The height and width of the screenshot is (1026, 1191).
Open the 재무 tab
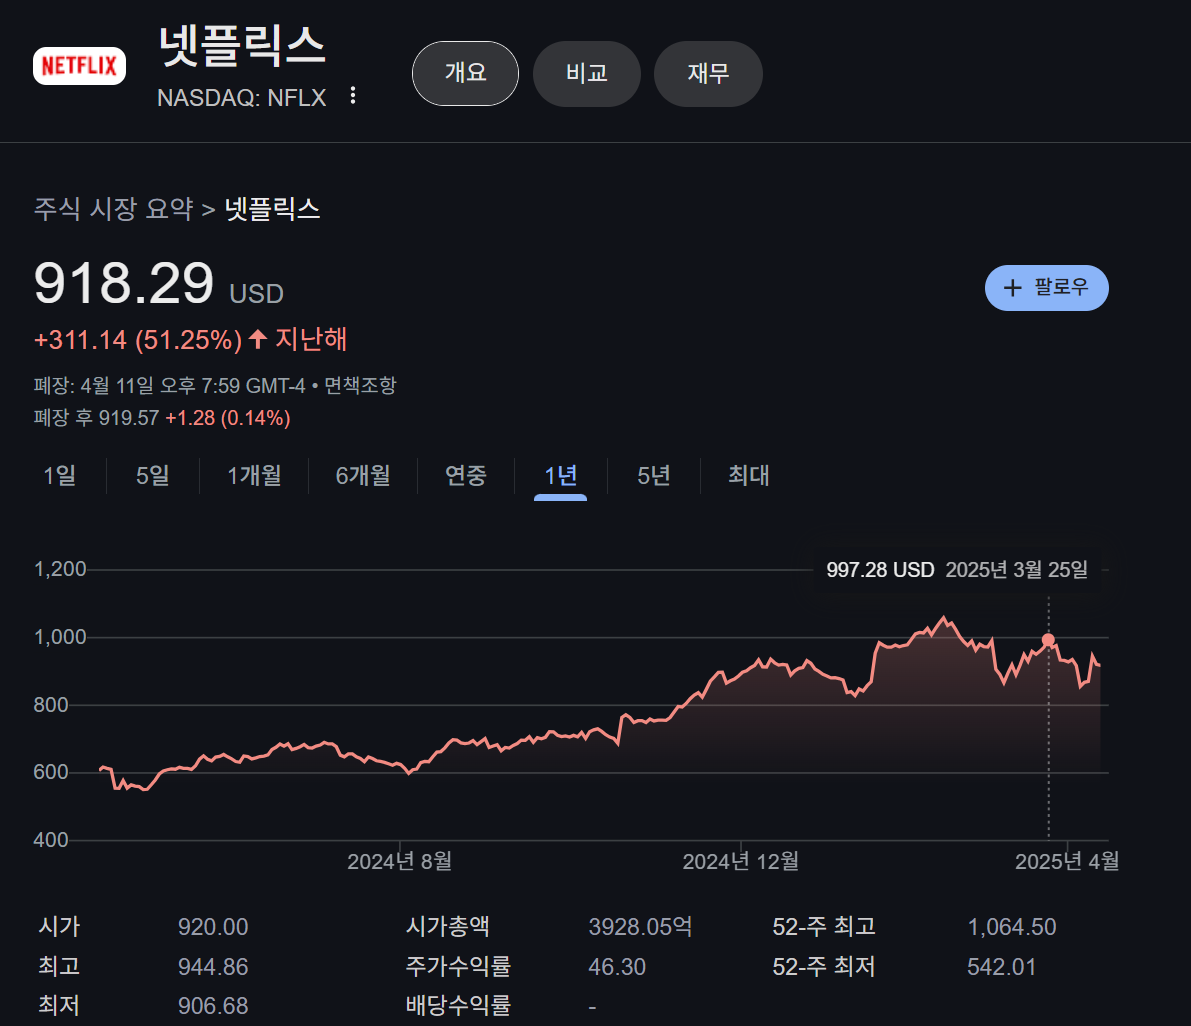click(x=708, y=74)
